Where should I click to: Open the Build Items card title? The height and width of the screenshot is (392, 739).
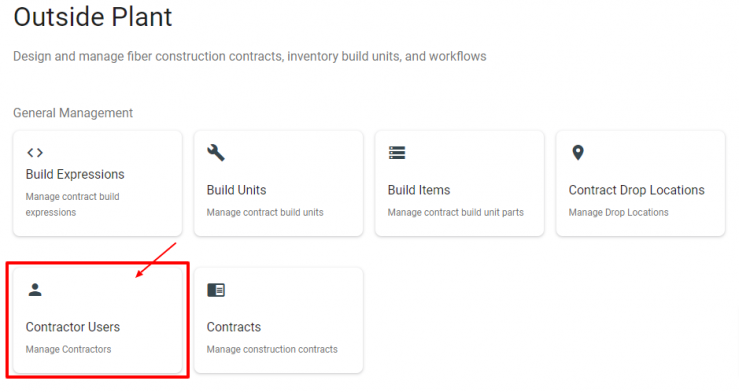419,190
